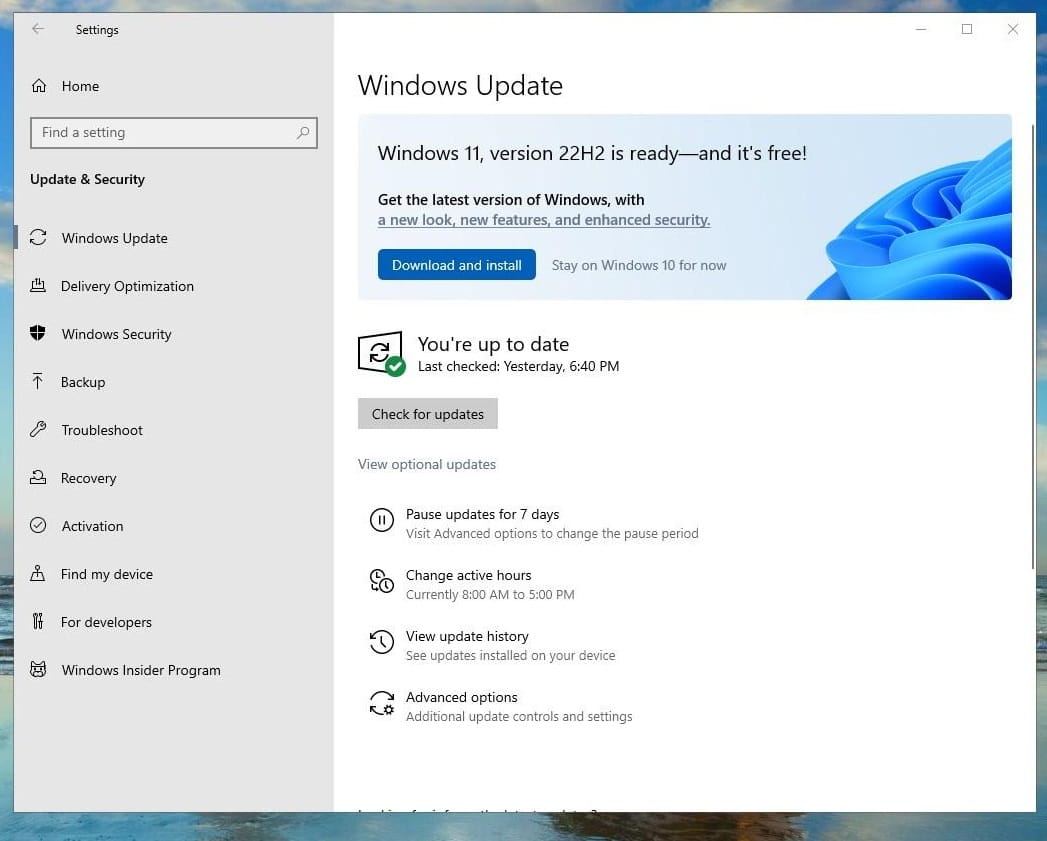This screenshot has height=841, width=1047.
Task: Click the Home house icon
Action: [x=39, y=86]
